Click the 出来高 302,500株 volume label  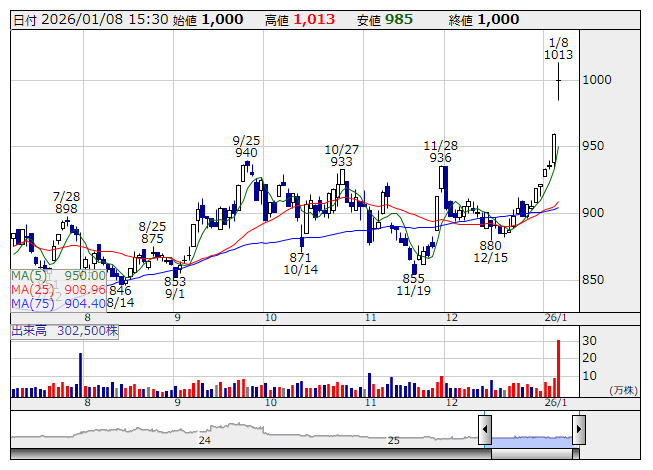click(x=65, y=329)
